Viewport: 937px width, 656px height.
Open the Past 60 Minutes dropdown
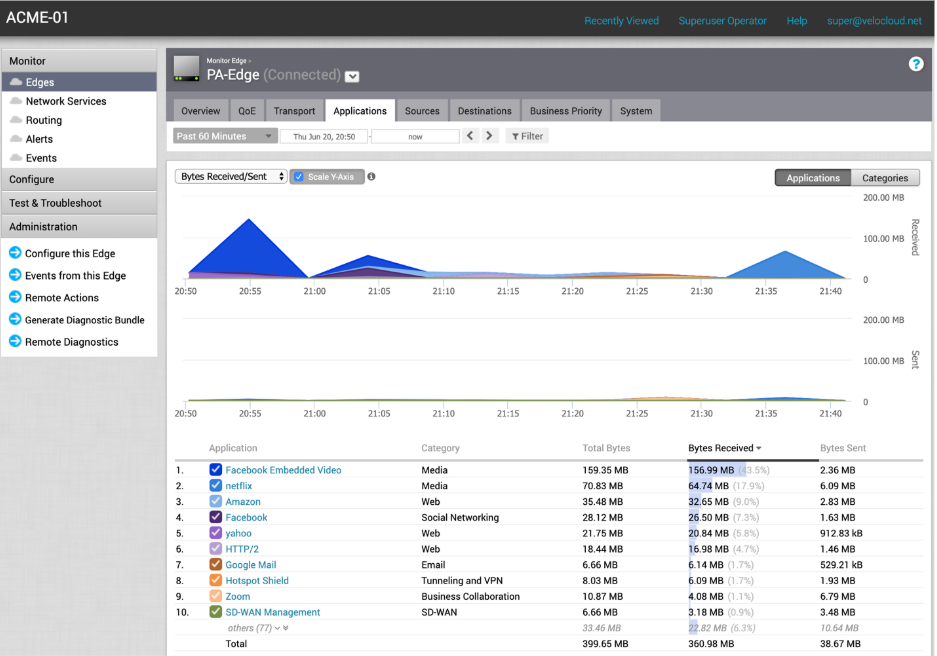pos(225,135)
